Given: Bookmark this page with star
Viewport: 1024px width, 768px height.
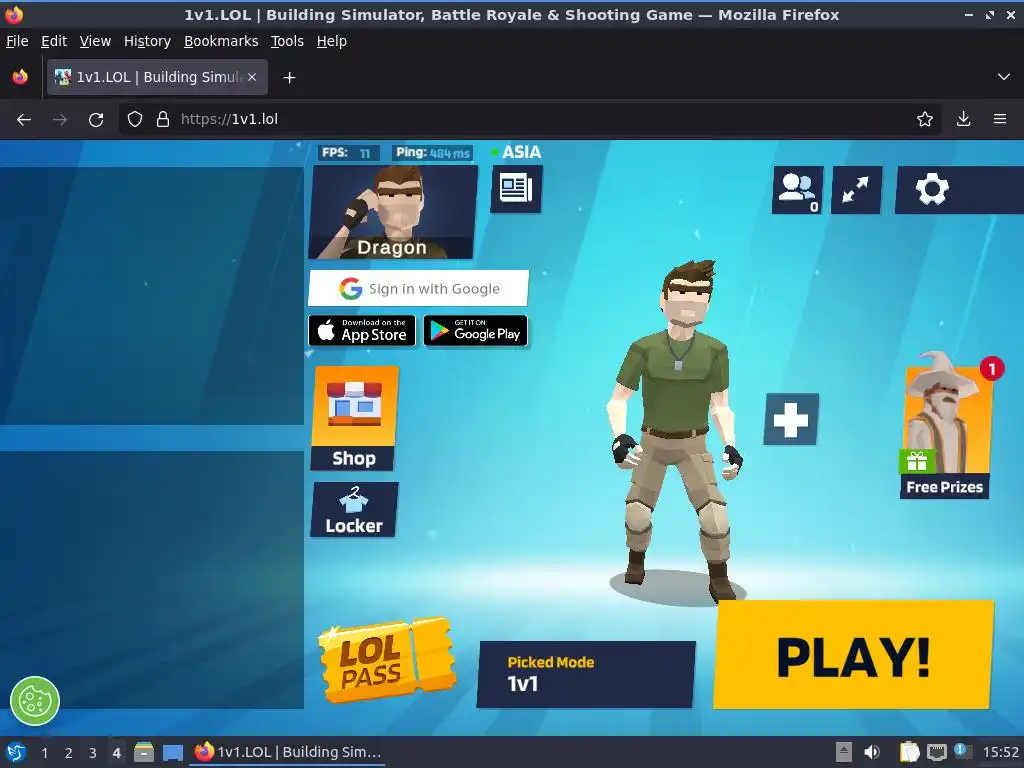Looking at the screenshot, I should click(925, 119).
